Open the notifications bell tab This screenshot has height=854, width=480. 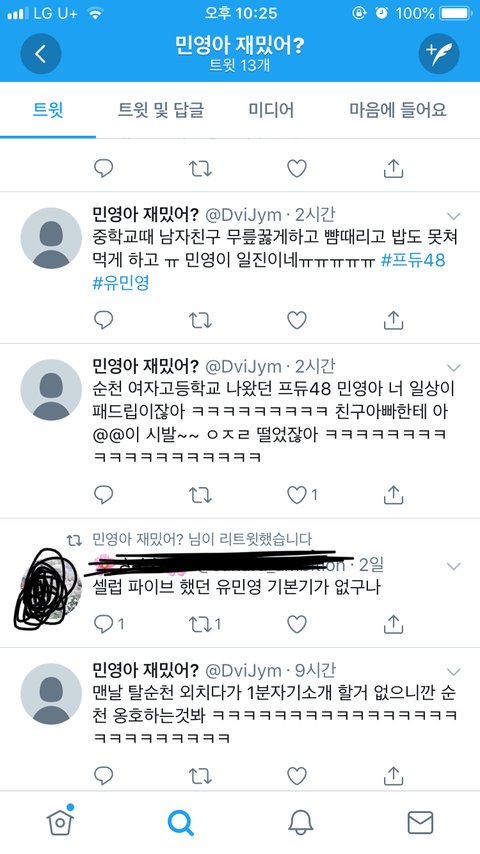click(x=300, y=822)
